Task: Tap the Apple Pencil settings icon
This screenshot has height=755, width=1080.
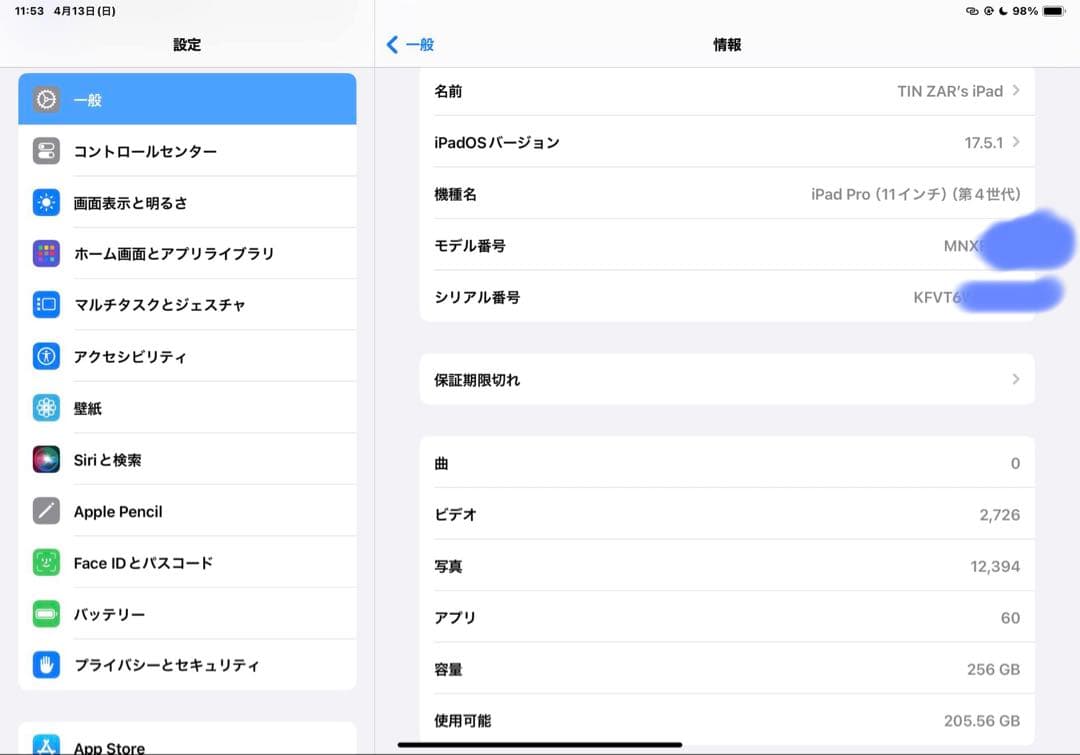Action: [x=45, y=511]
